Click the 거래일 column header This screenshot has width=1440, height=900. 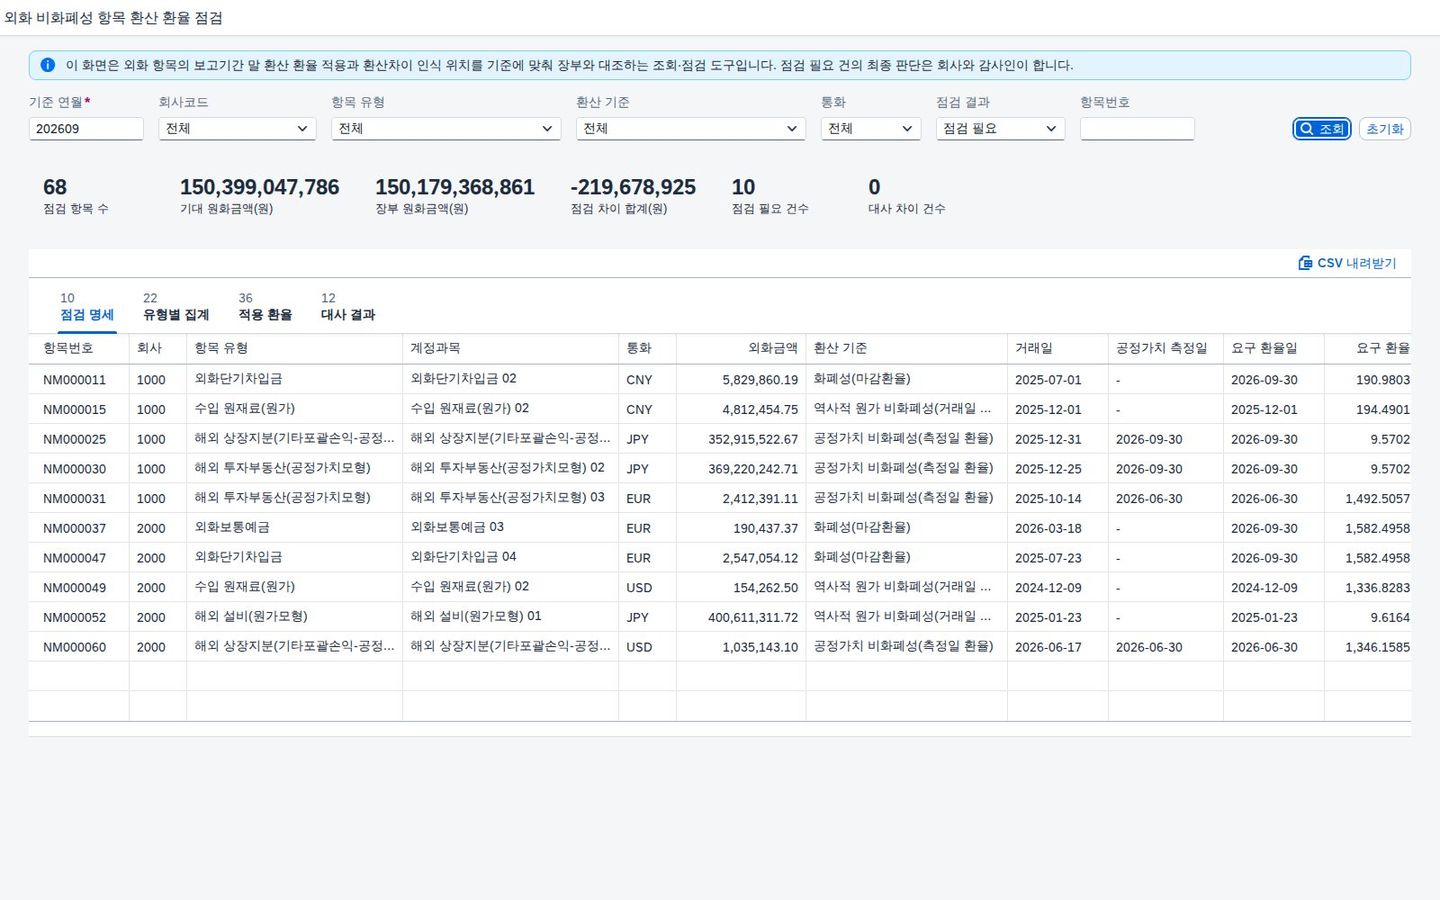[x=1057, y=348]
